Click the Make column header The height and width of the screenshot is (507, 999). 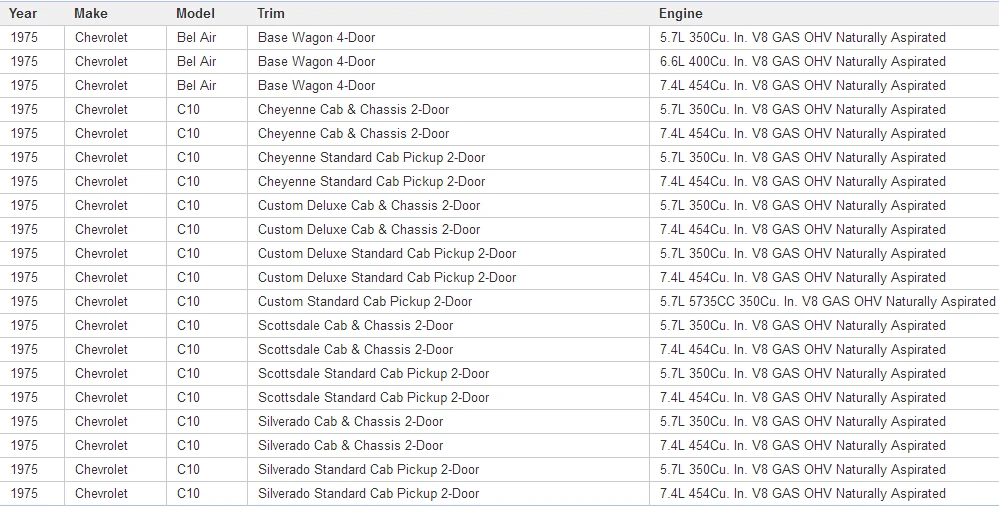click(x=115, y=13)
